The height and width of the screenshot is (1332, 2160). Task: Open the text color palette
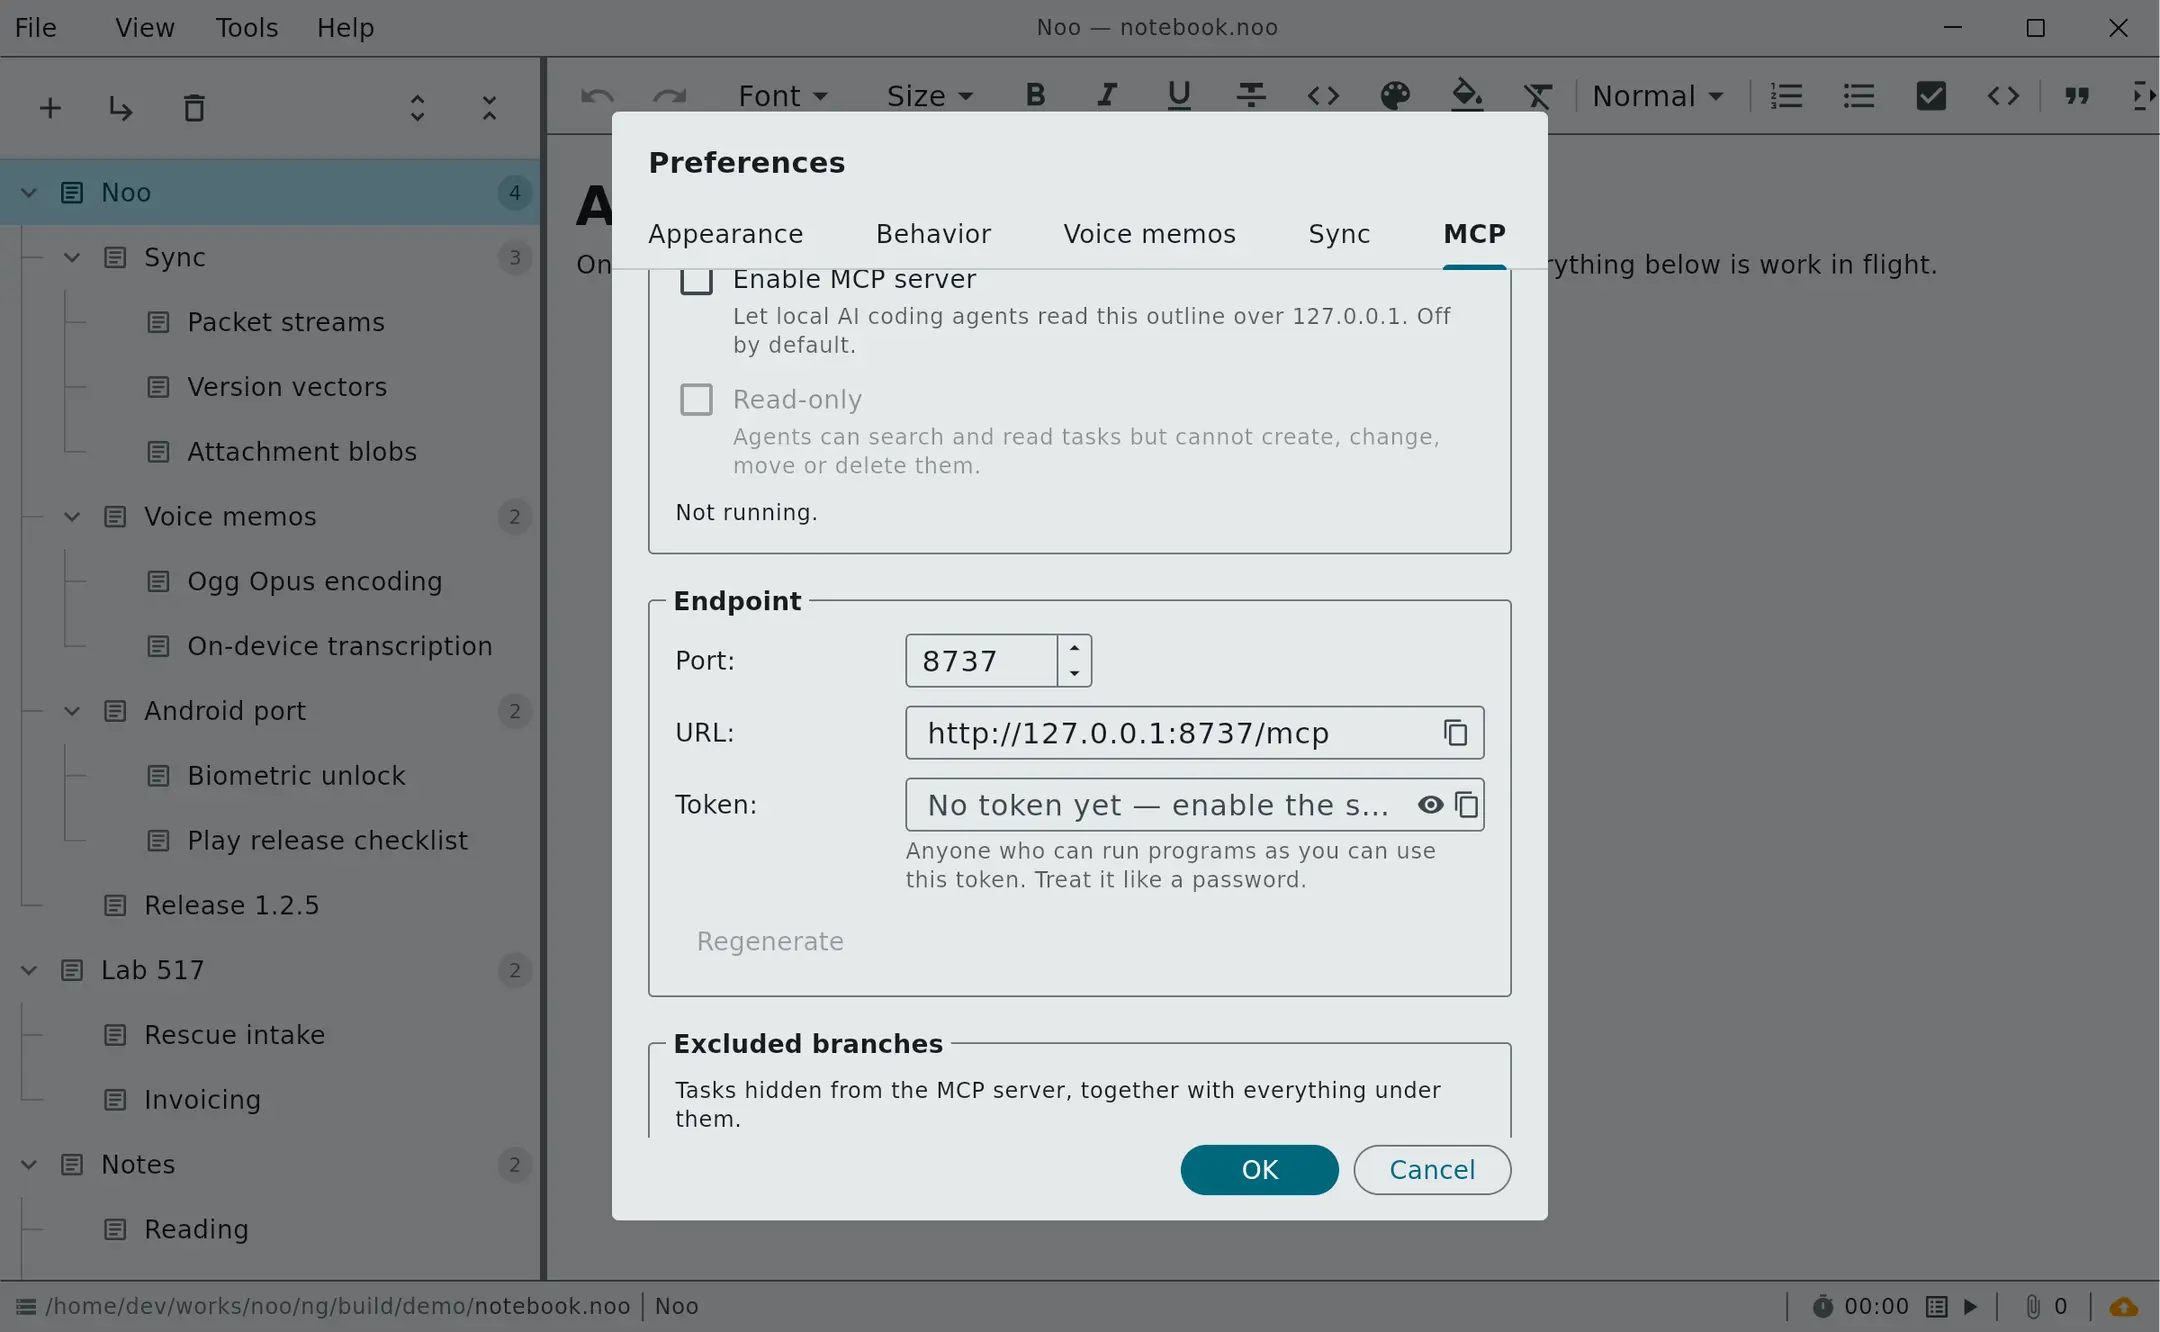click(x=1395, y=95)
